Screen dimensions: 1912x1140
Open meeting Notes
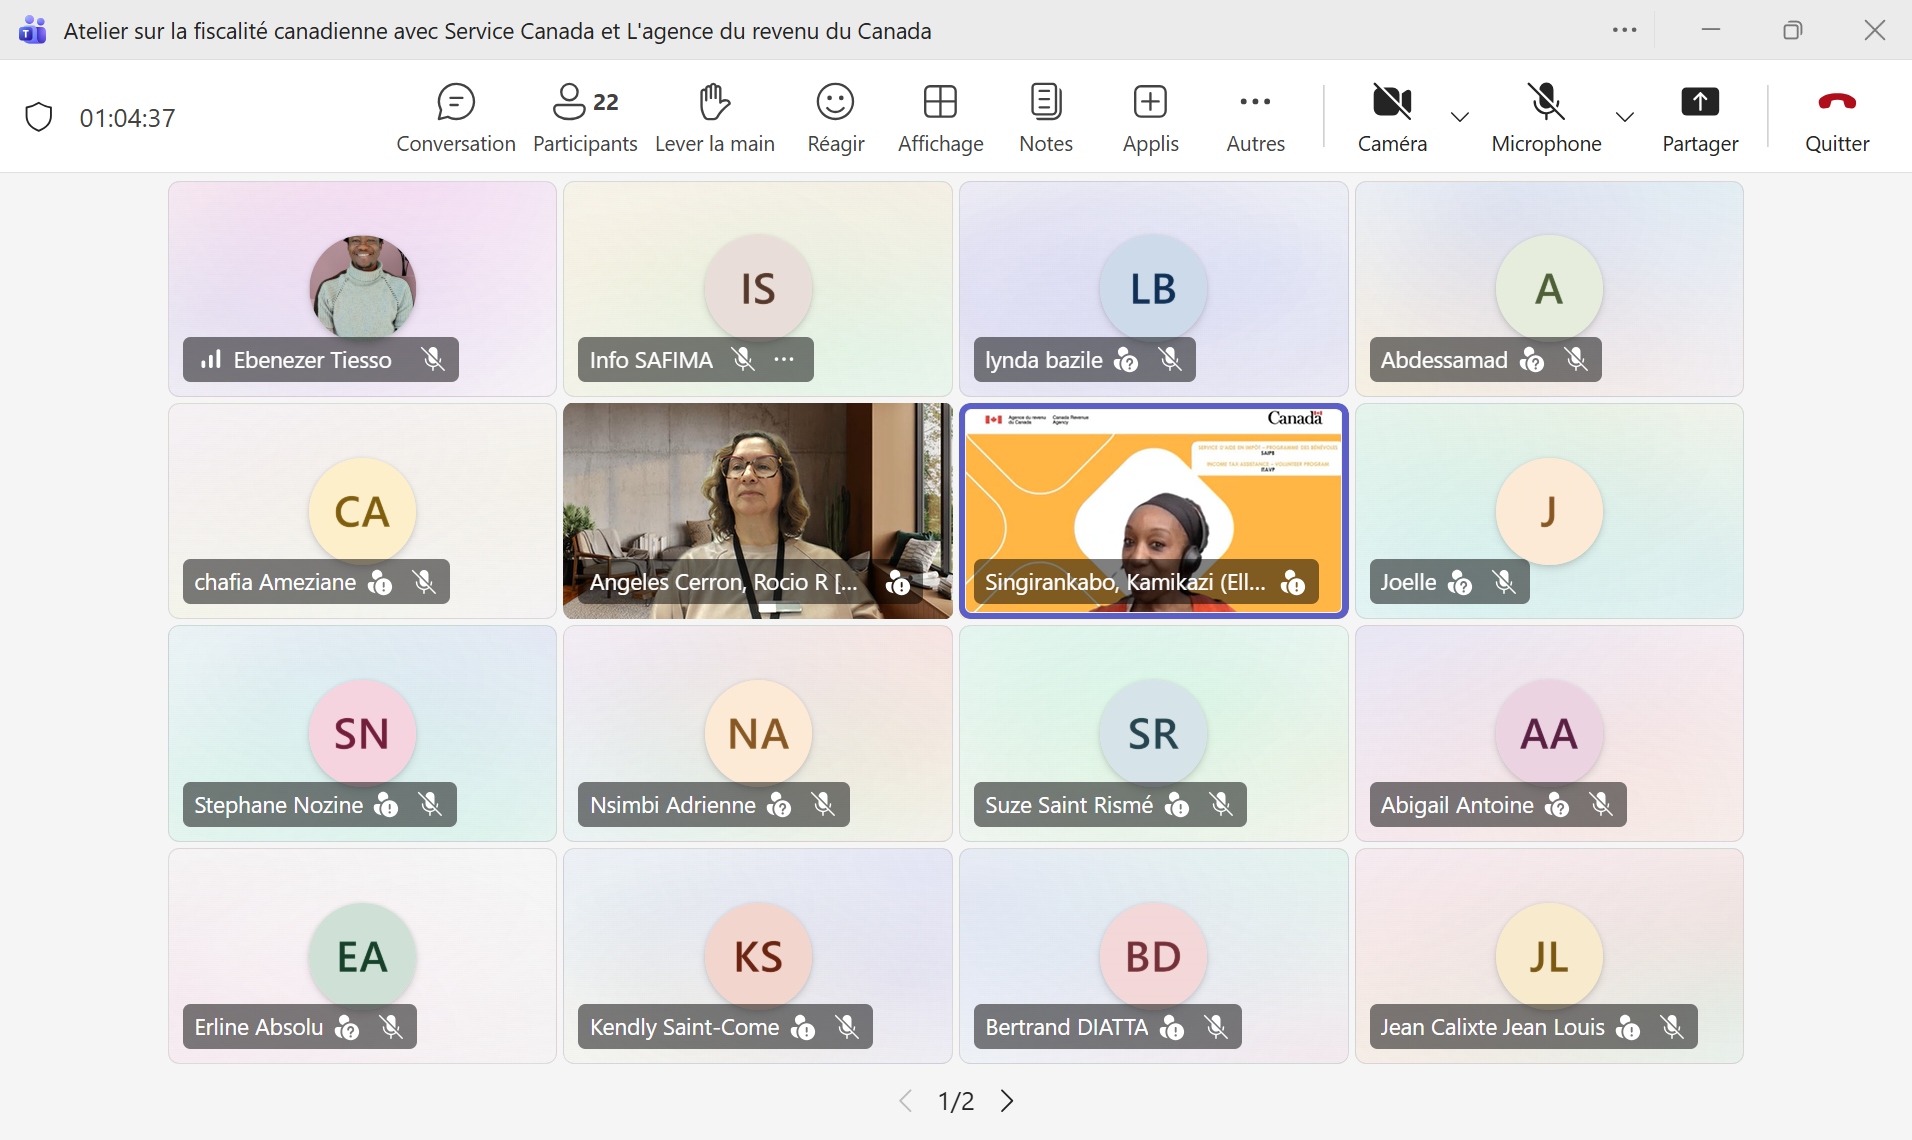pos(1045,118)
